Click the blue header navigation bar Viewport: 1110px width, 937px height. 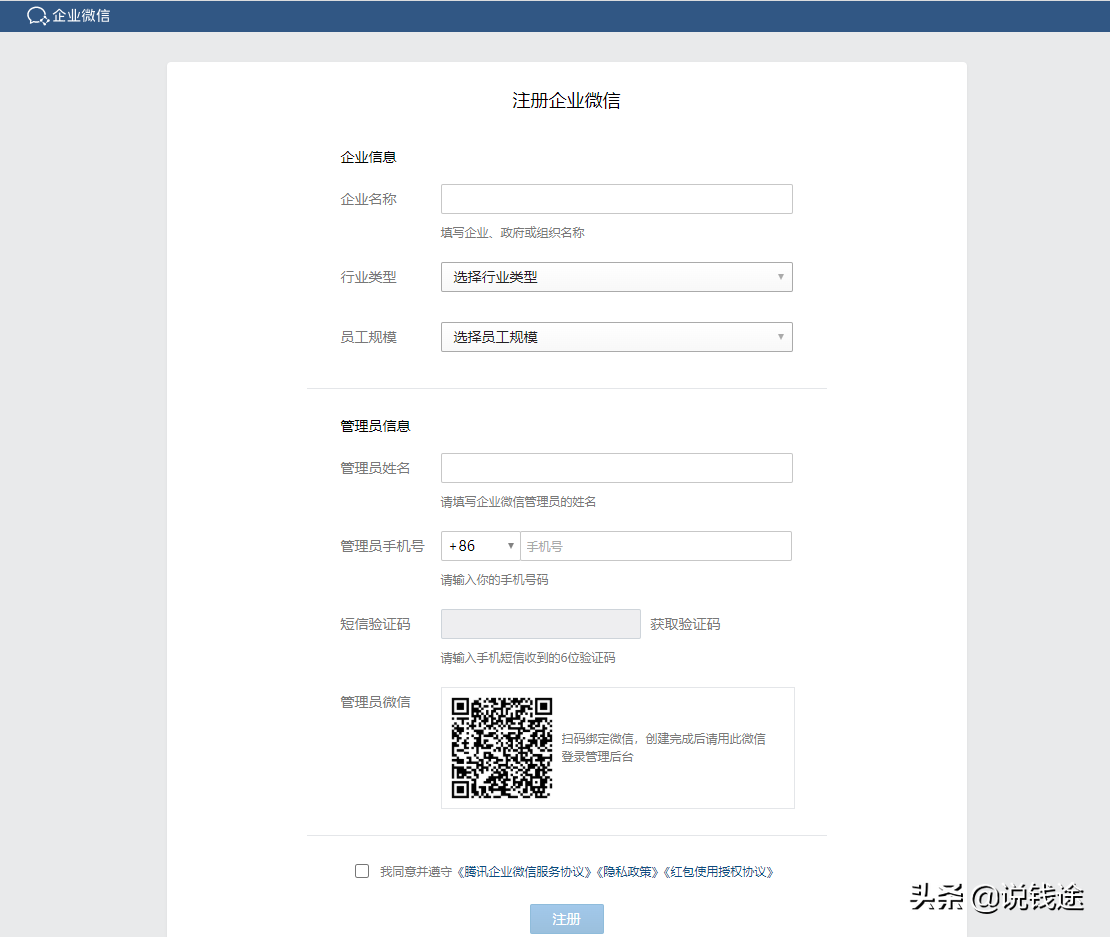555,16
